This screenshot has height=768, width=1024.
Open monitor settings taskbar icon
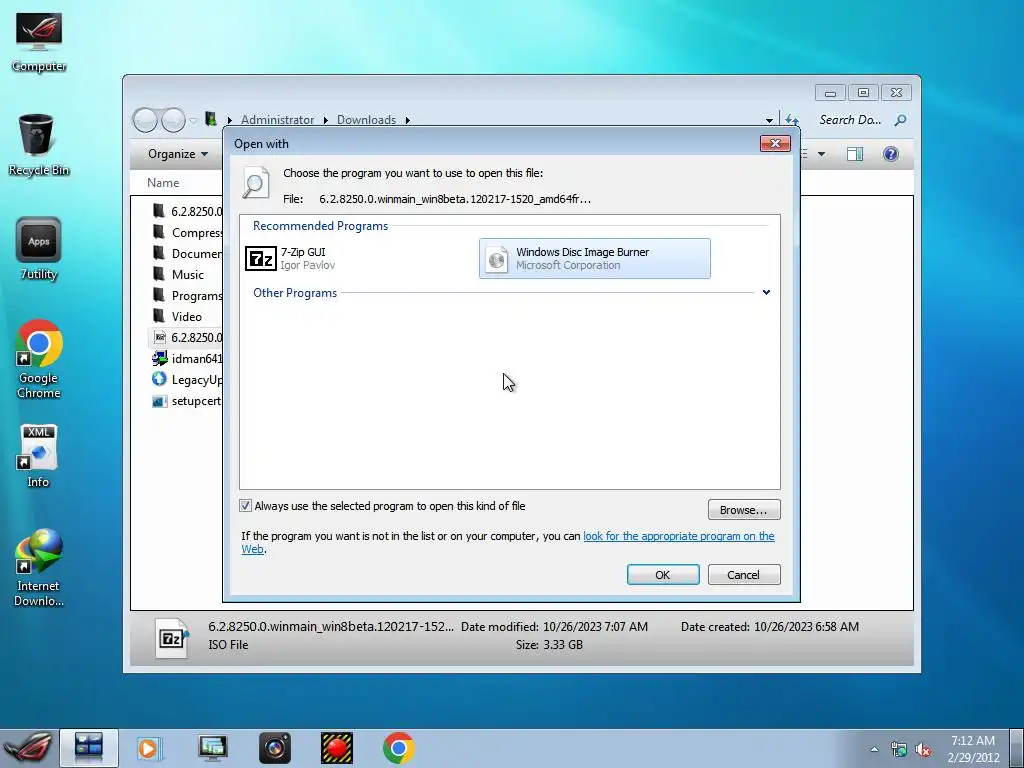click(x=213, y=748)
